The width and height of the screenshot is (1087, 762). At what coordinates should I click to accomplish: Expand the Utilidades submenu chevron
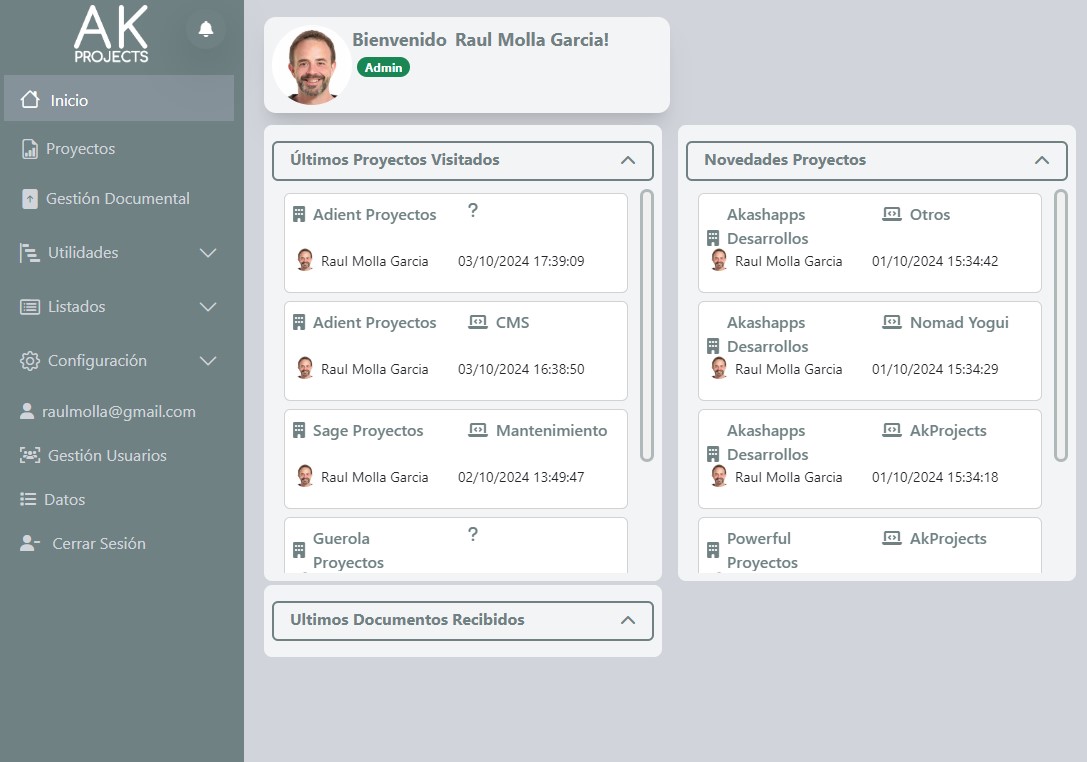tap(208, 253)
